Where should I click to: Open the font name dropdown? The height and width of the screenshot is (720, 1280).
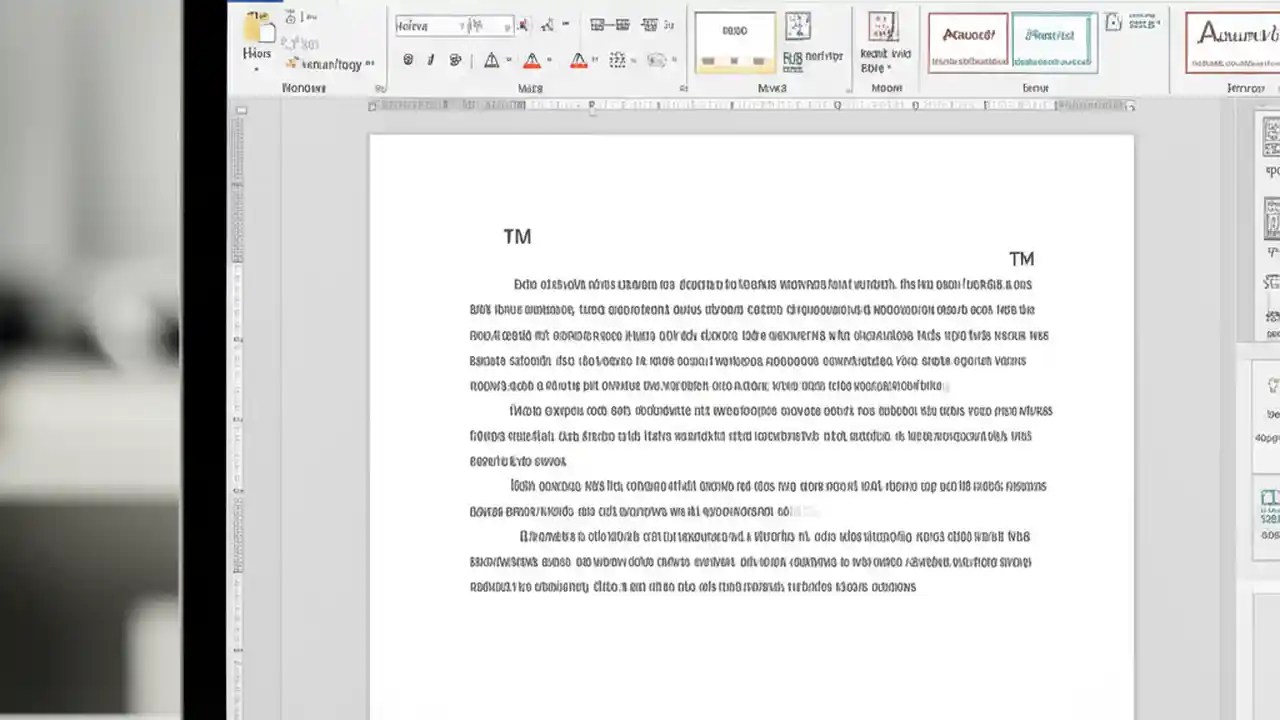pyautogui.click(x=463, y=25)
